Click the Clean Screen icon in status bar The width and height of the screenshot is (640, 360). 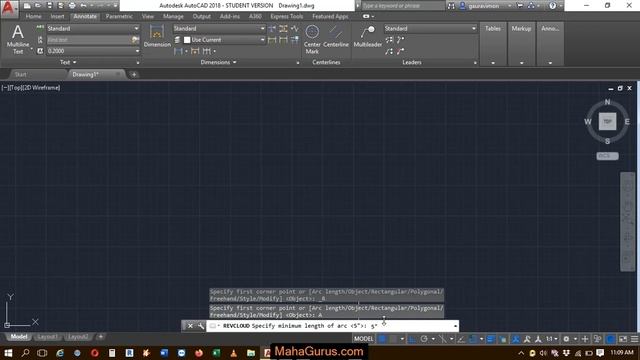623,339
